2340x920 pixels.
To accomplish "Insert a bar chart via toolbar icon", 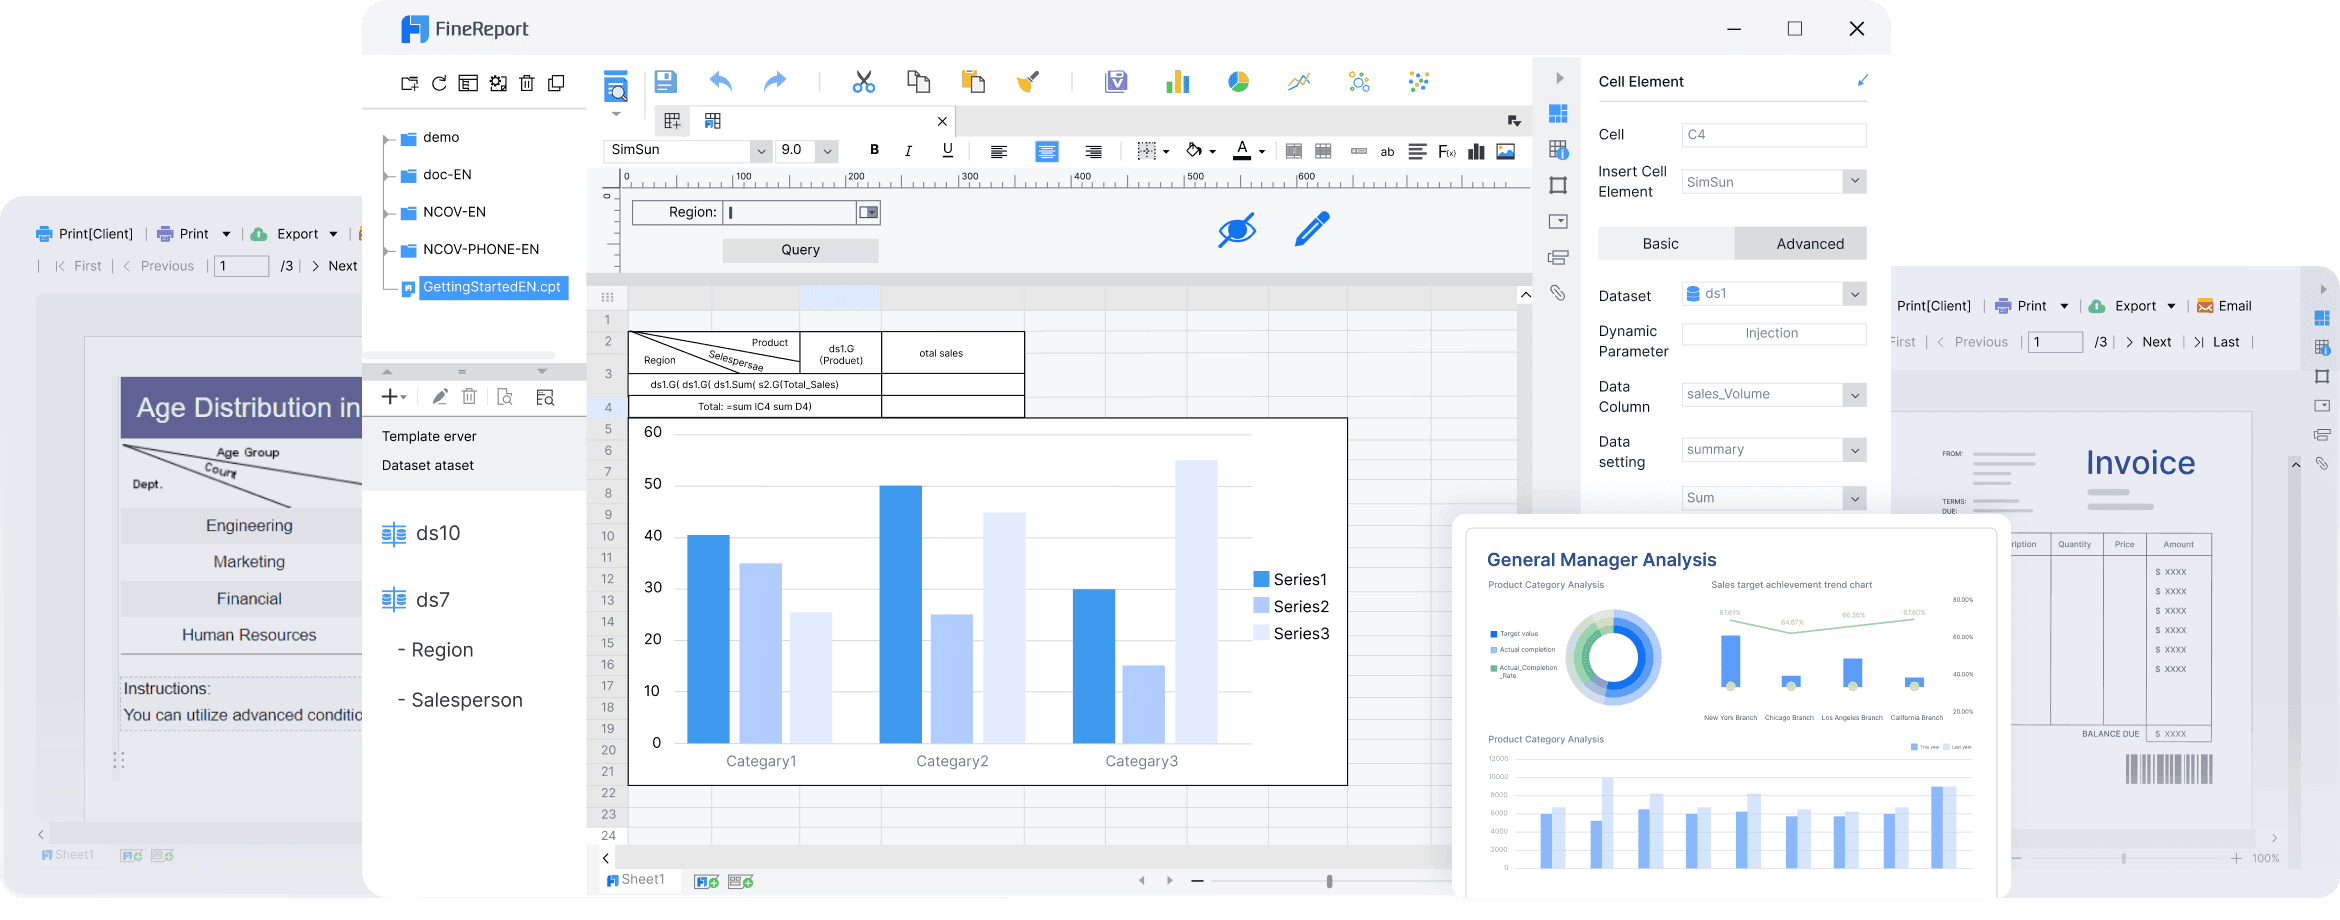I will pyautogui.click(x=1177, y=82).
